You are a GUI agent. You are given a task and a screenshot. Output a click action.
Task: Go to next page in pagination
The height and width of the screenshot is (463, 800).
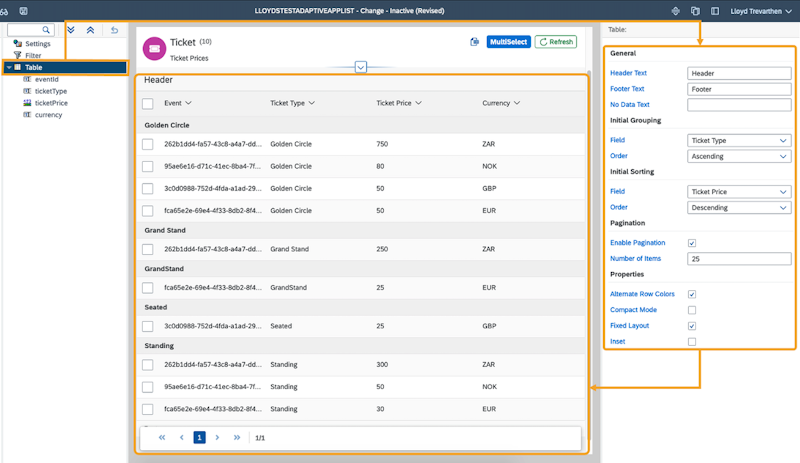pos(217,437)
